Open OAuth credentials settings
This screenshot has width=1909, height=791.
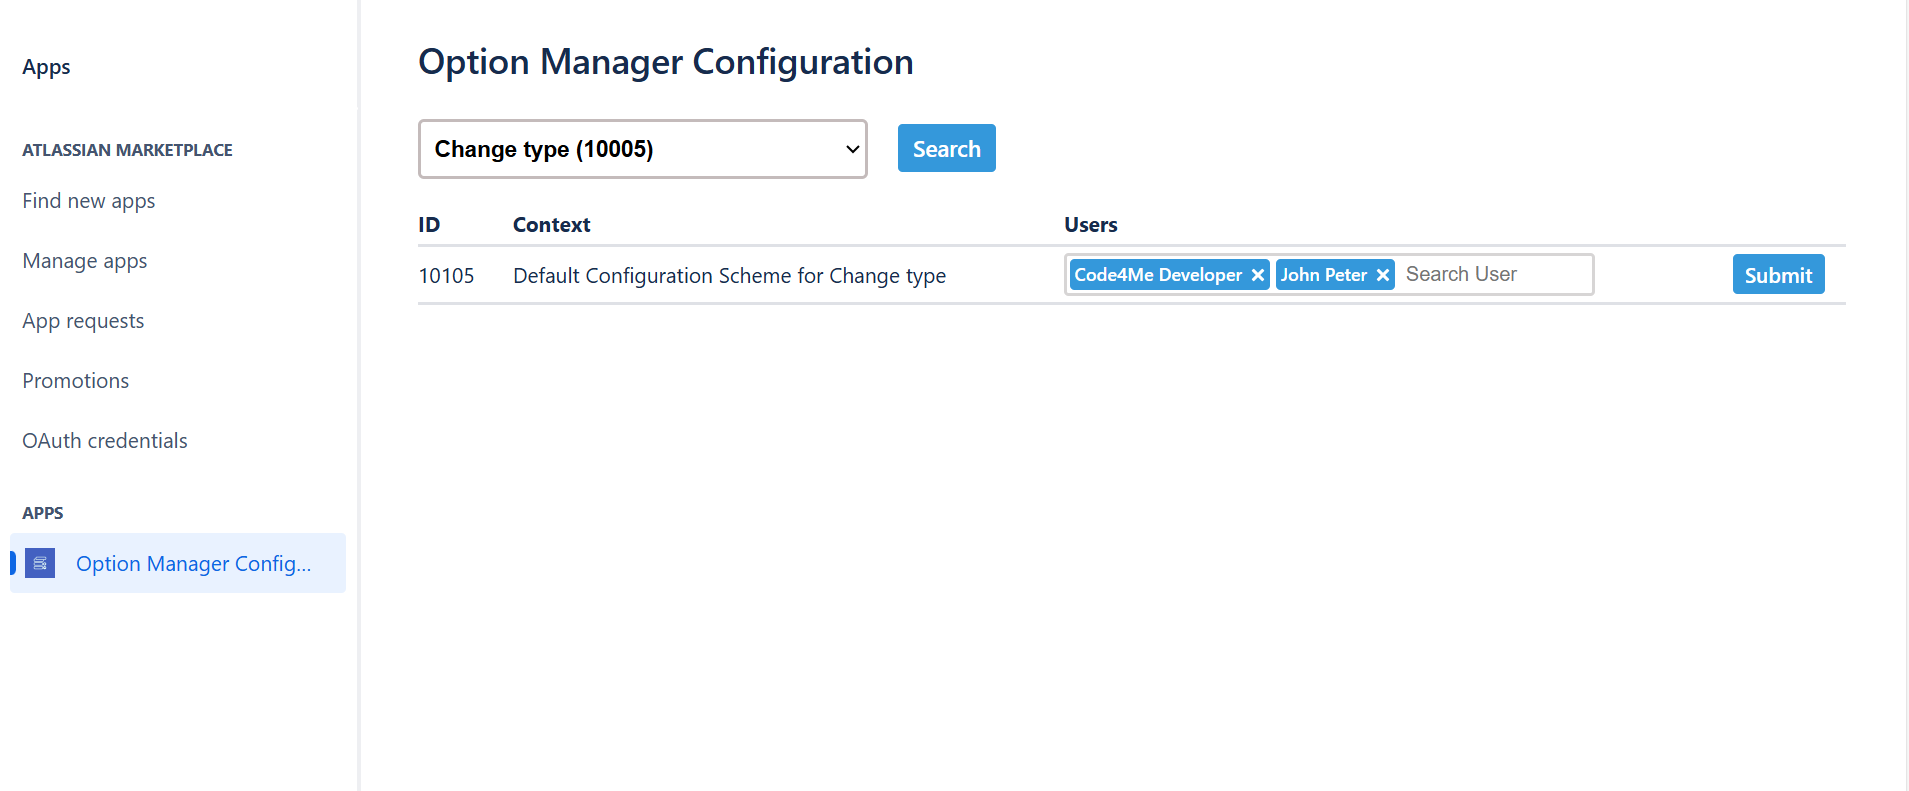105,441
